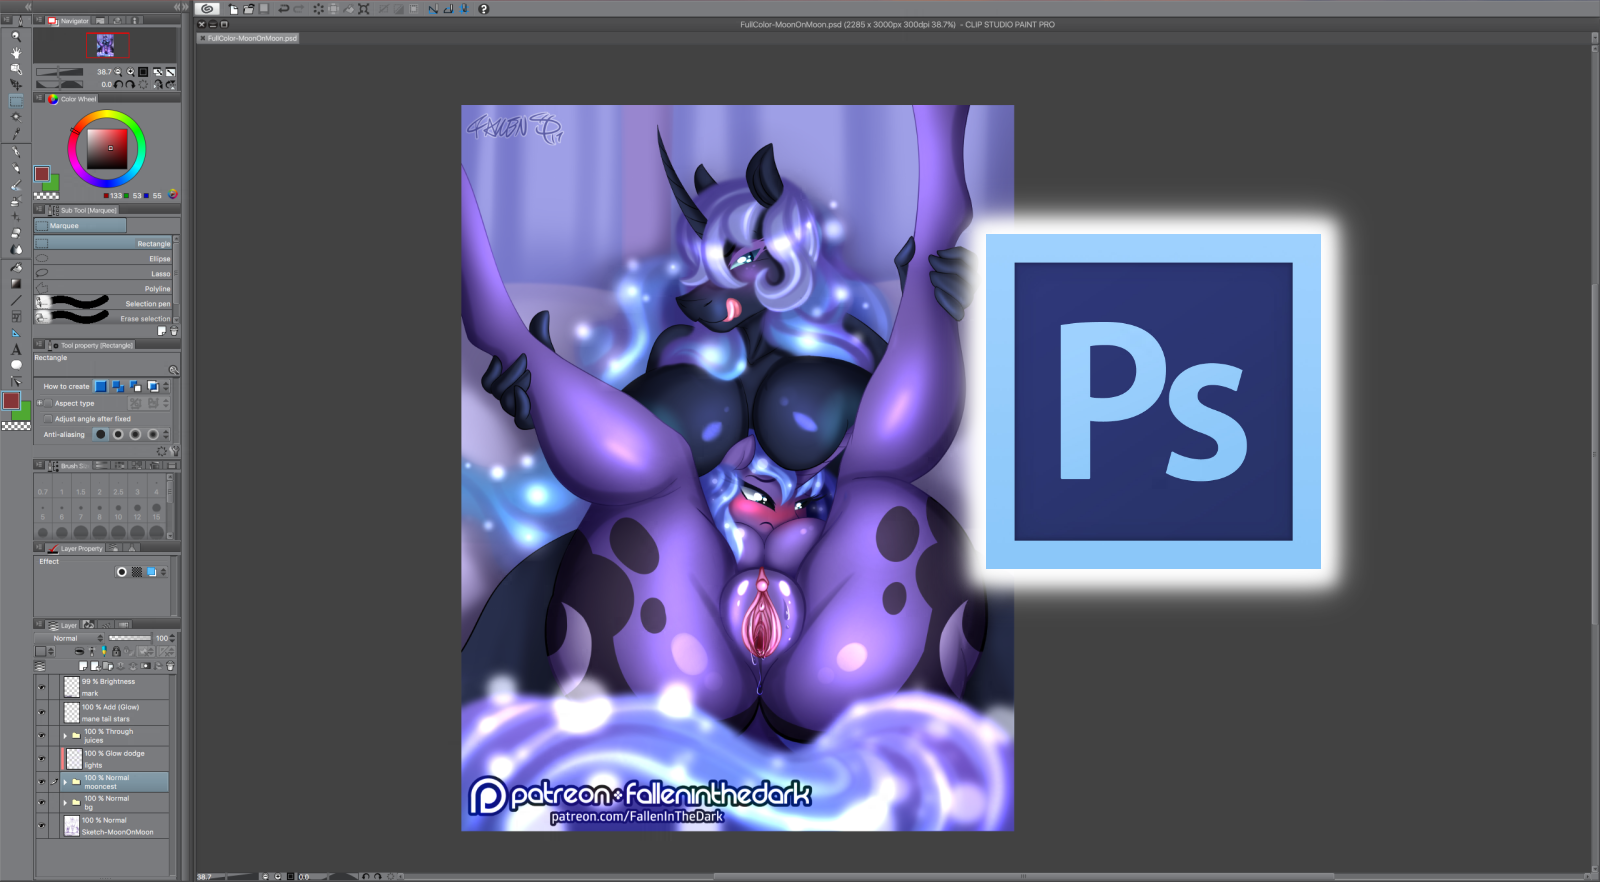The width and height of the screenshot is (1600, 882).
Task: Open the help question mark icon
Action: click(x=484, y=9)
